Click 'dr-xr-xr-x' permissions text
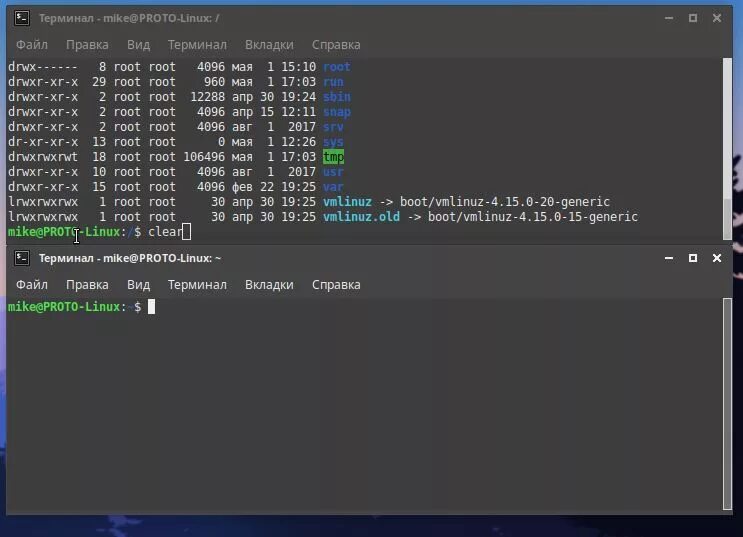Image resolution: width=743 pixels, height=537 pixels. click(43, 142)
